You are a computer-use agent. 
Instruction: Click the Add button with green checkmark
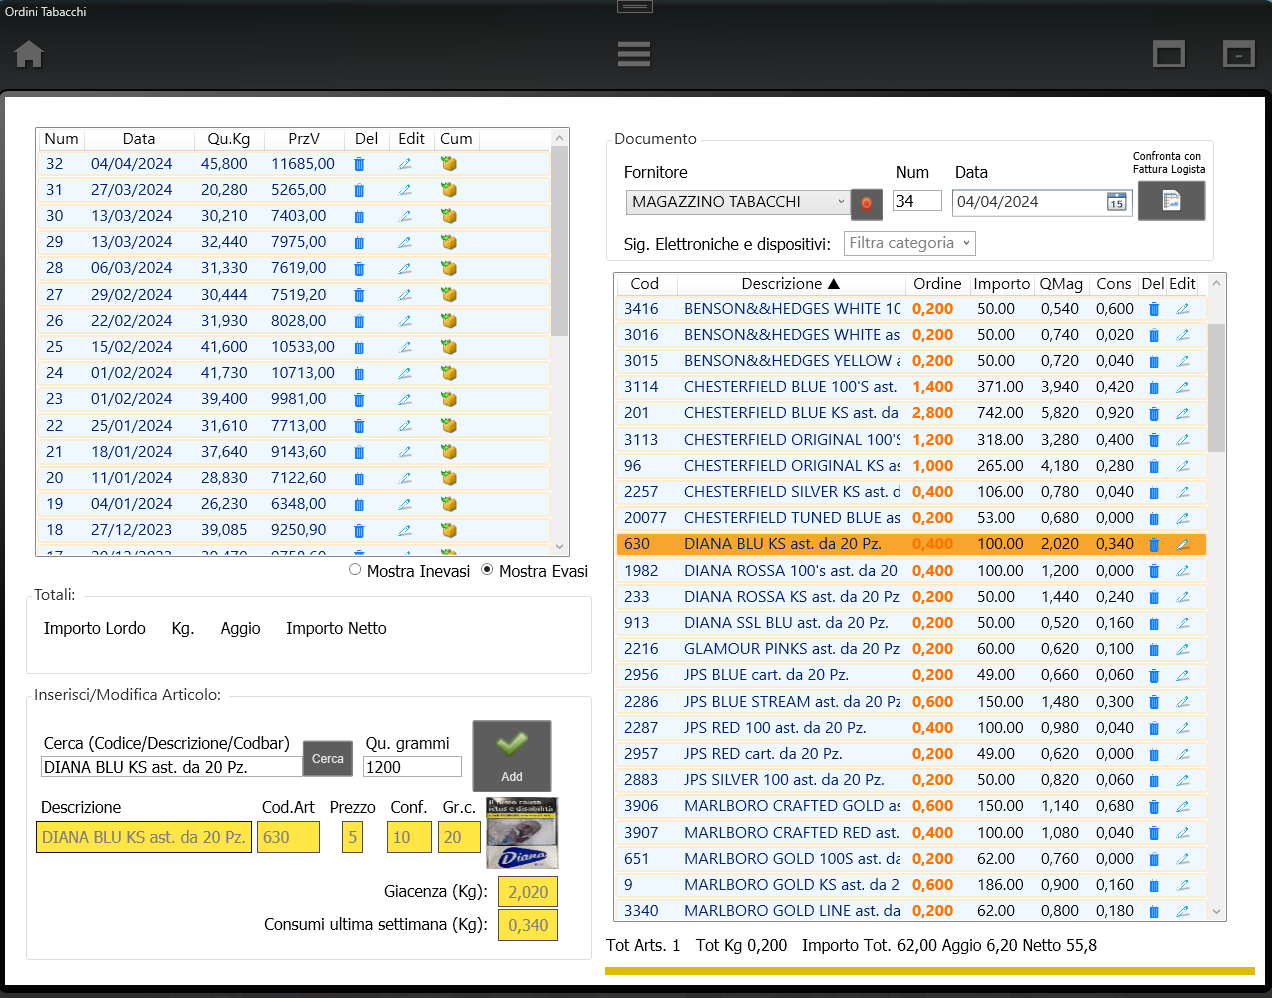511,755
